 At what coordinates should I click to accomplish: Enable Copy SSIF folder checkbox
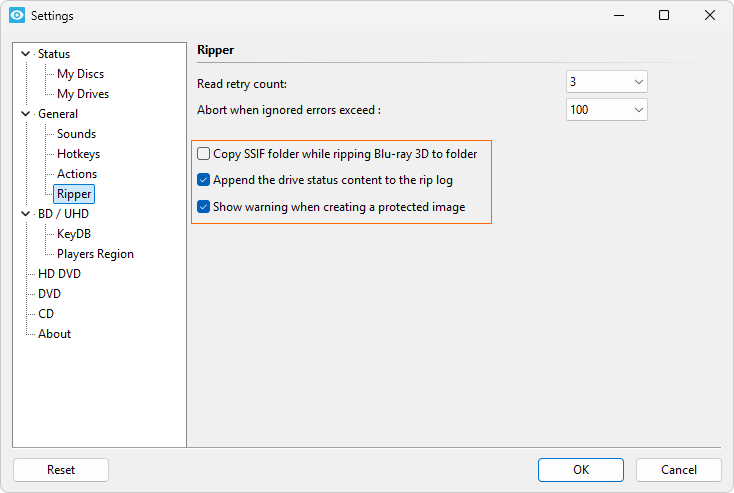pyautogui.click(x=204, y=154)
